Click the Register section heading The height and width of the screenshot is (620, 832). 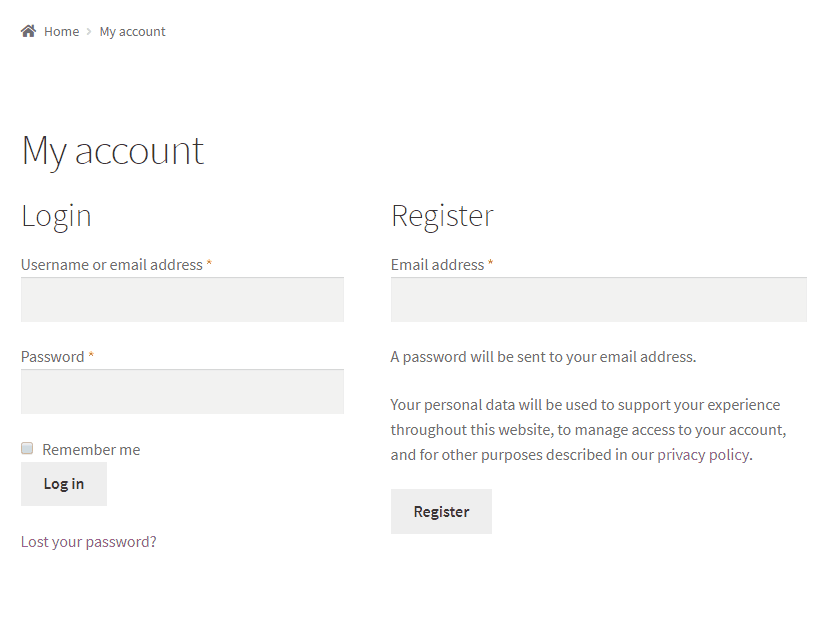pos(442,215)
